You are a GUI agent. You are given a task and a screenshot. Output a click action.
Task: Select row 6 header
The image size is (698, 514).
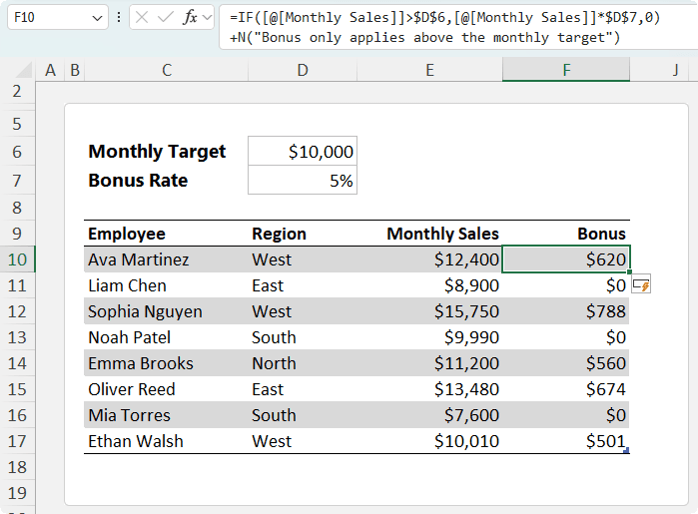17,152
